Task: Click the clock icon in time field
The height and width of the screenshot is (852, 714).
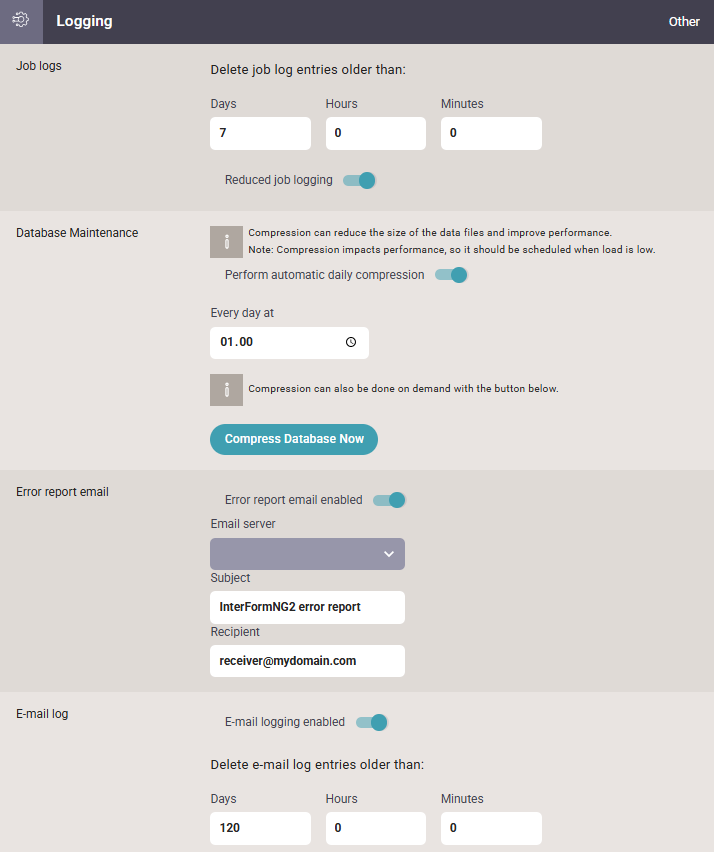Action: (351, 342)
